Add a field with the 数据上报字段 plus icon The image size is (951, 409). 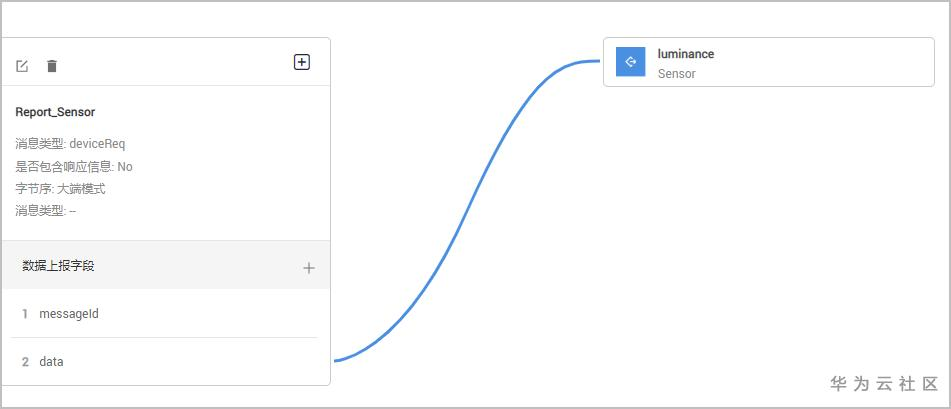point(309,268)
